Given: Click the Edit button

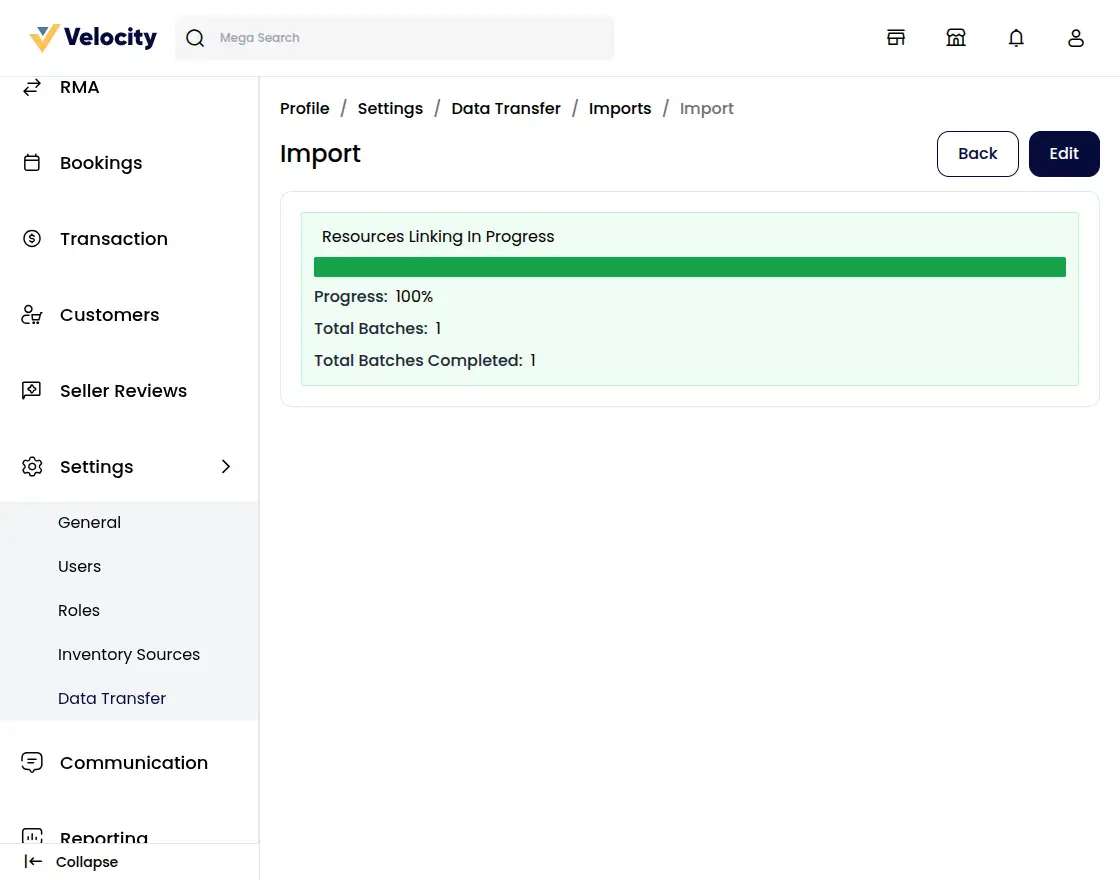Looking at the screenshot, I should (1064, 154).
